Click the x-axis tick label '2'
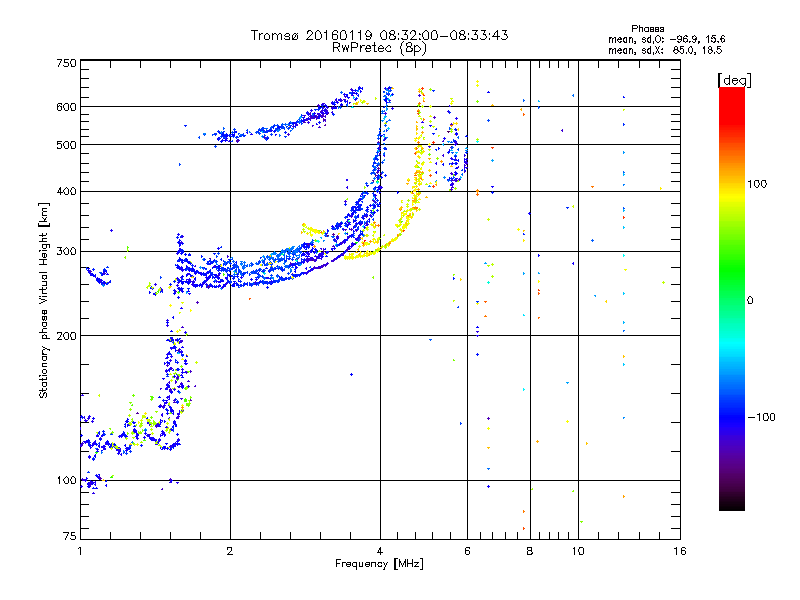The height and width of the screenshot is (600, 800). coord(230,551)
